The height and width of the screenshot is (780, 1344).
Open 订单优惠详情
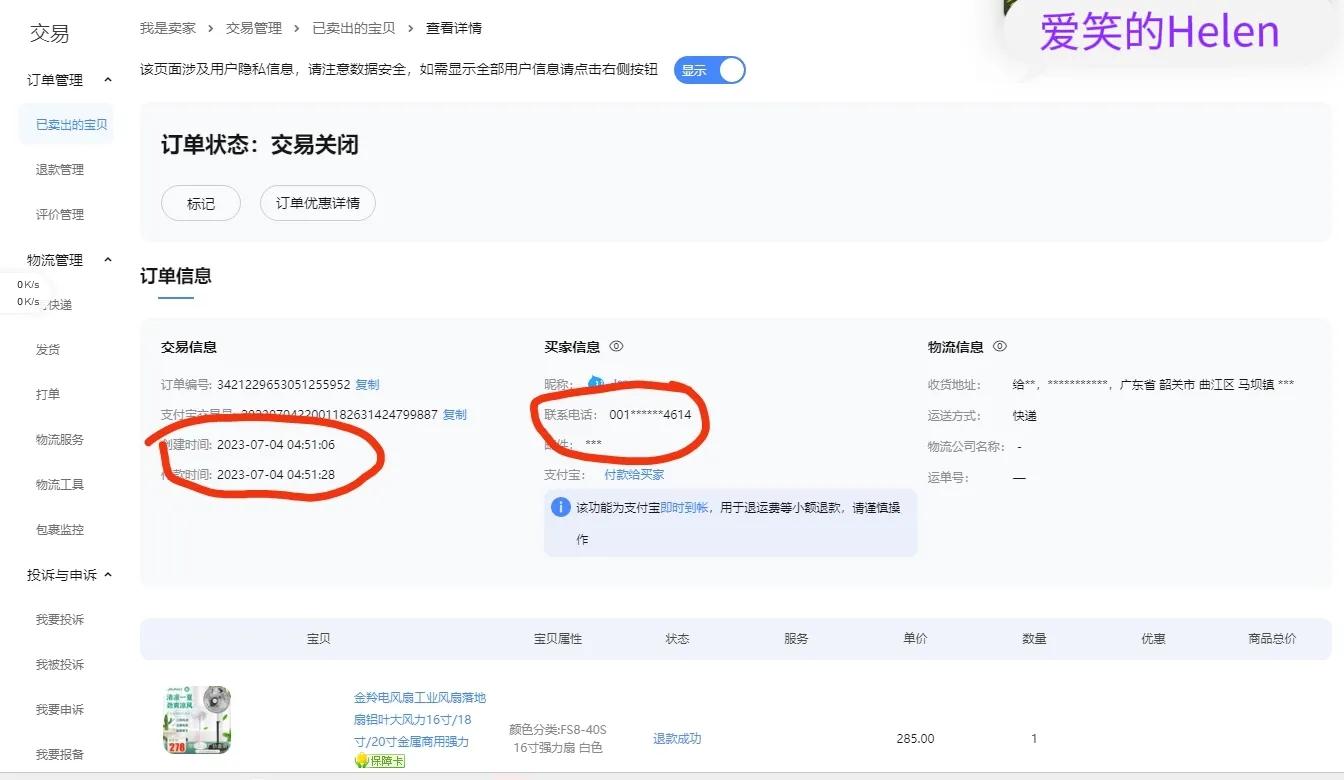click(x=317, y=203)
